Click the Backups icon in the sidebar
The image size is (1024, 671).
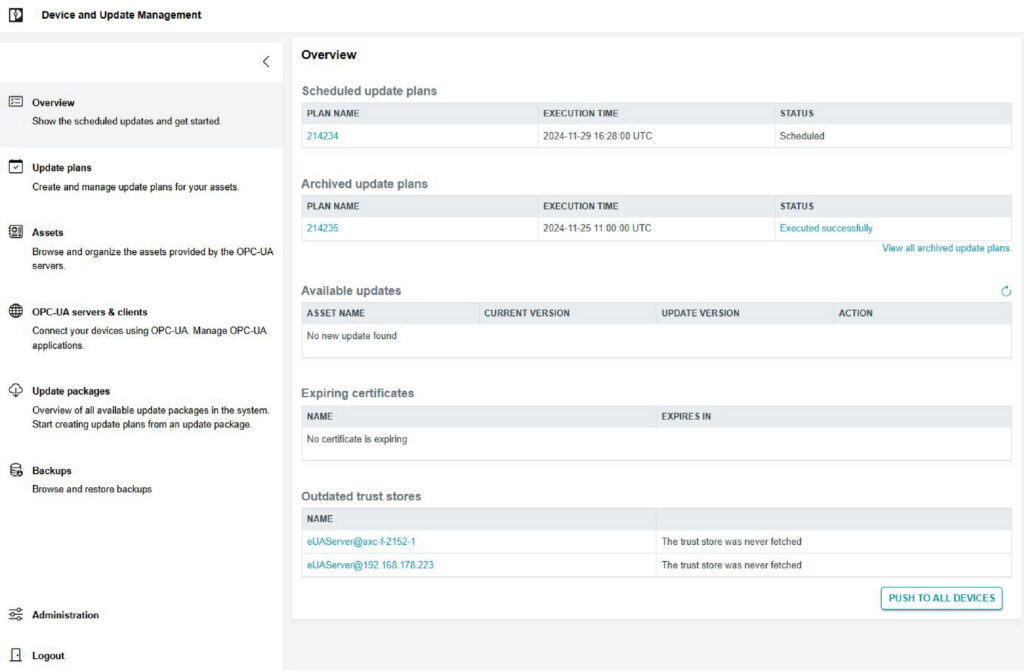click(16, 469)
